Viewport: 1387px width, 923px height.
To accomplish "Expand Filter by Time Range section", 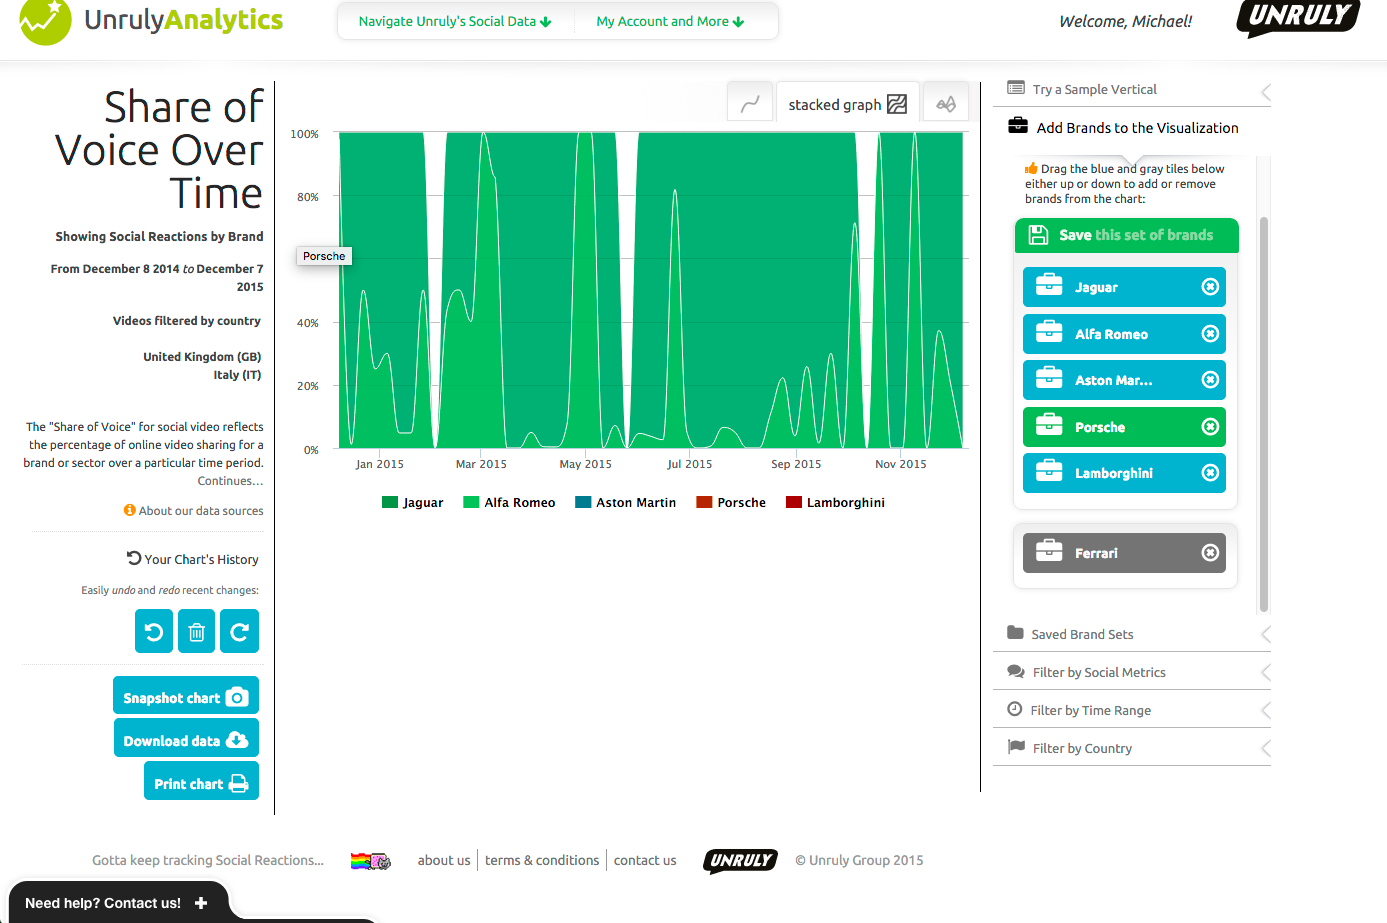I will (x=1132, y=710).
